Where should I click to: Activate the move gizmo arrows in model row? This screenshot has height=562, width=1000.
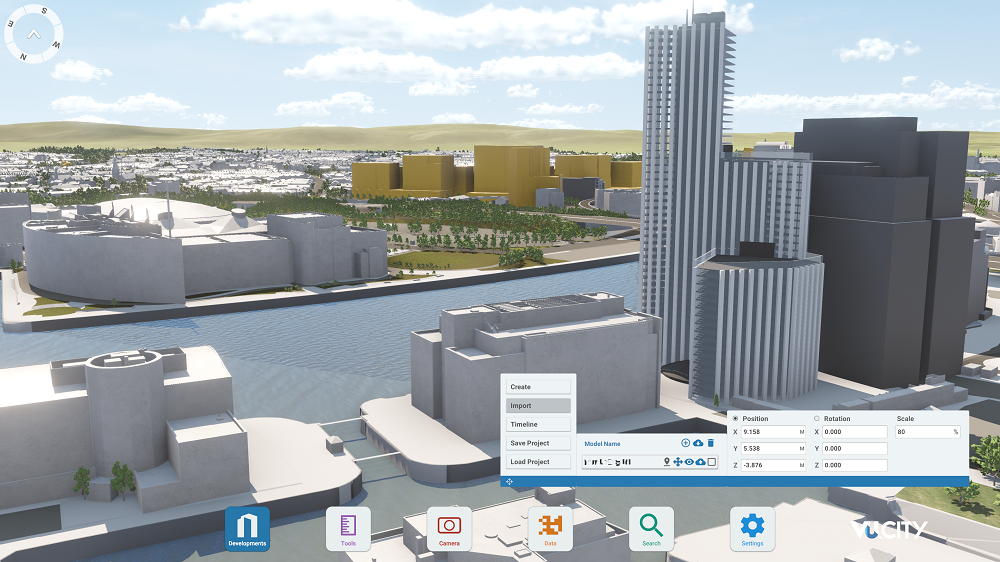(x=677, y=461)
